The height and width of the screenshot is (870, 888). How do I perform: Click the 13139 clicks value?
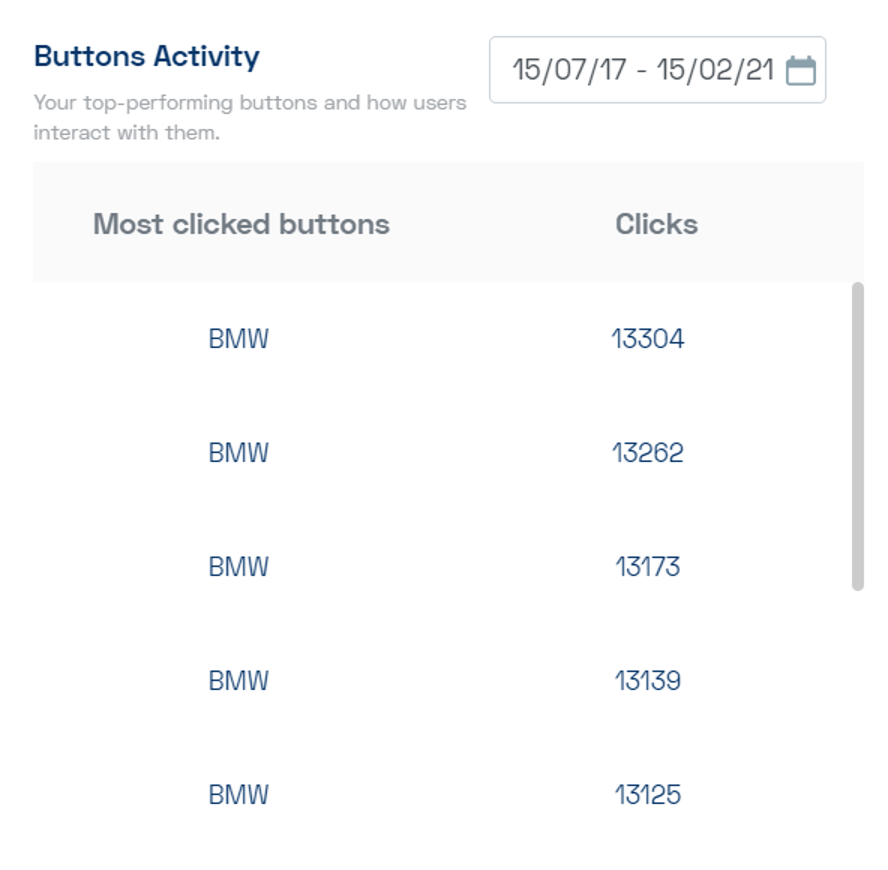[x=648, y=680]
